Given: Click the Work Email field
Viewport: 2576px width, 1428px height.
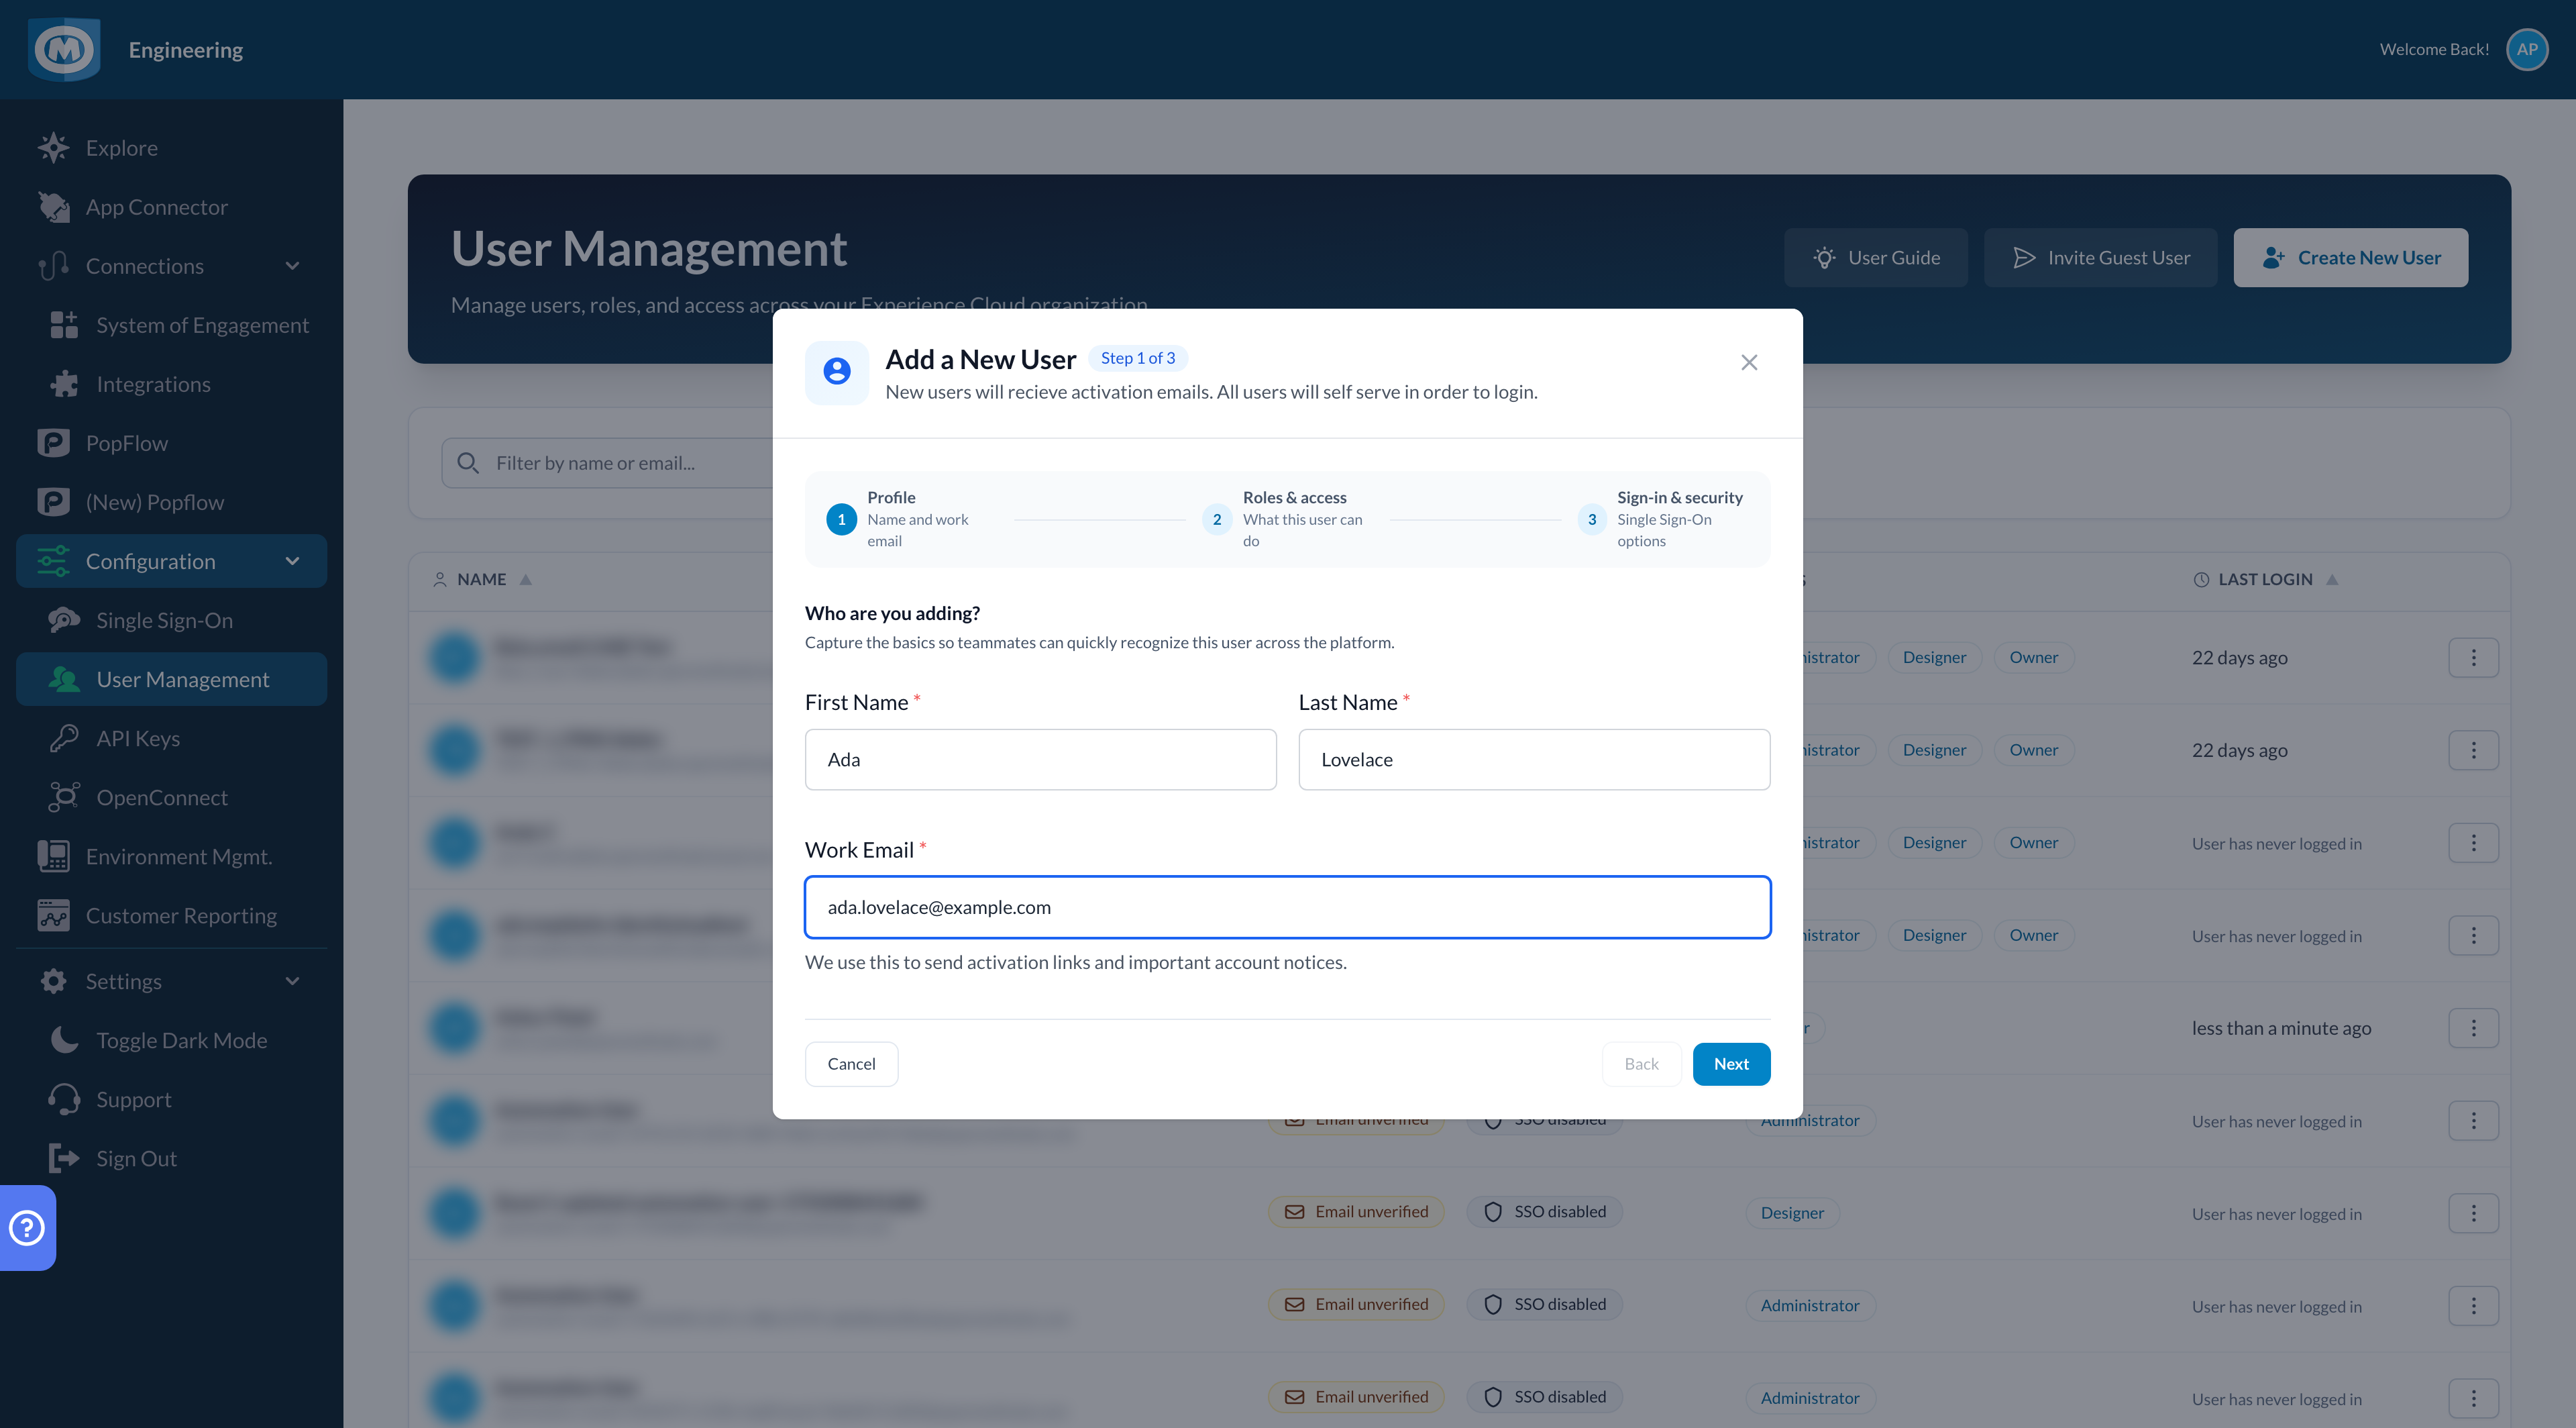Looking at the screenshot, I should [1287, 907].
